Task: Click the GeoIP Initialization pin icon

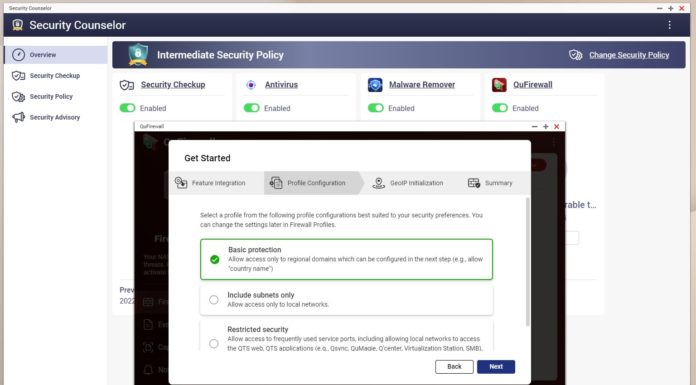Action: [379, 183]
